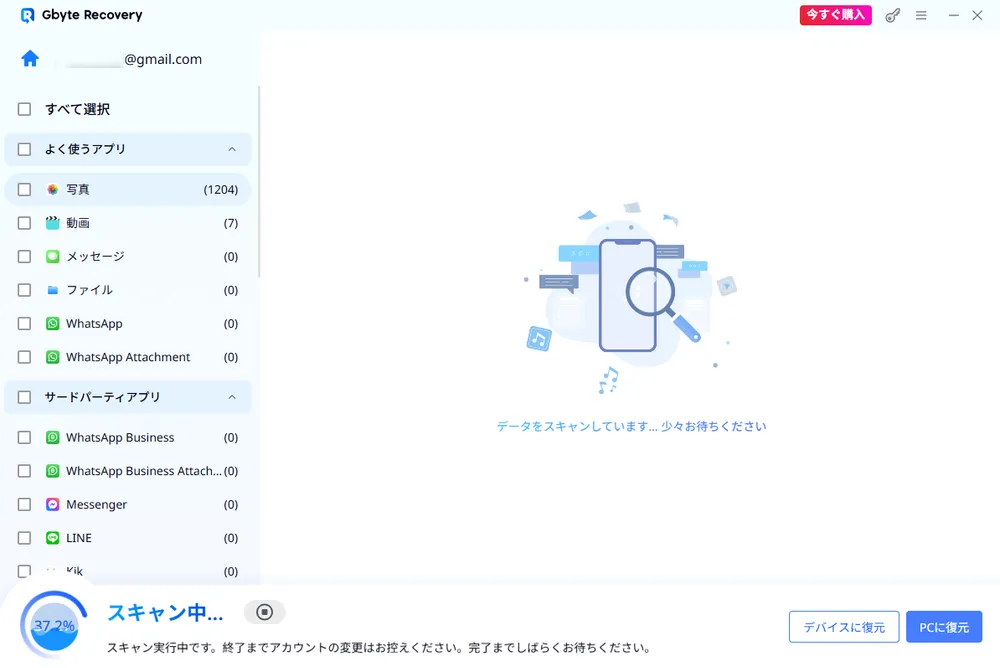Collapse the サードパーティアプリ section

(x=232, y=397)
